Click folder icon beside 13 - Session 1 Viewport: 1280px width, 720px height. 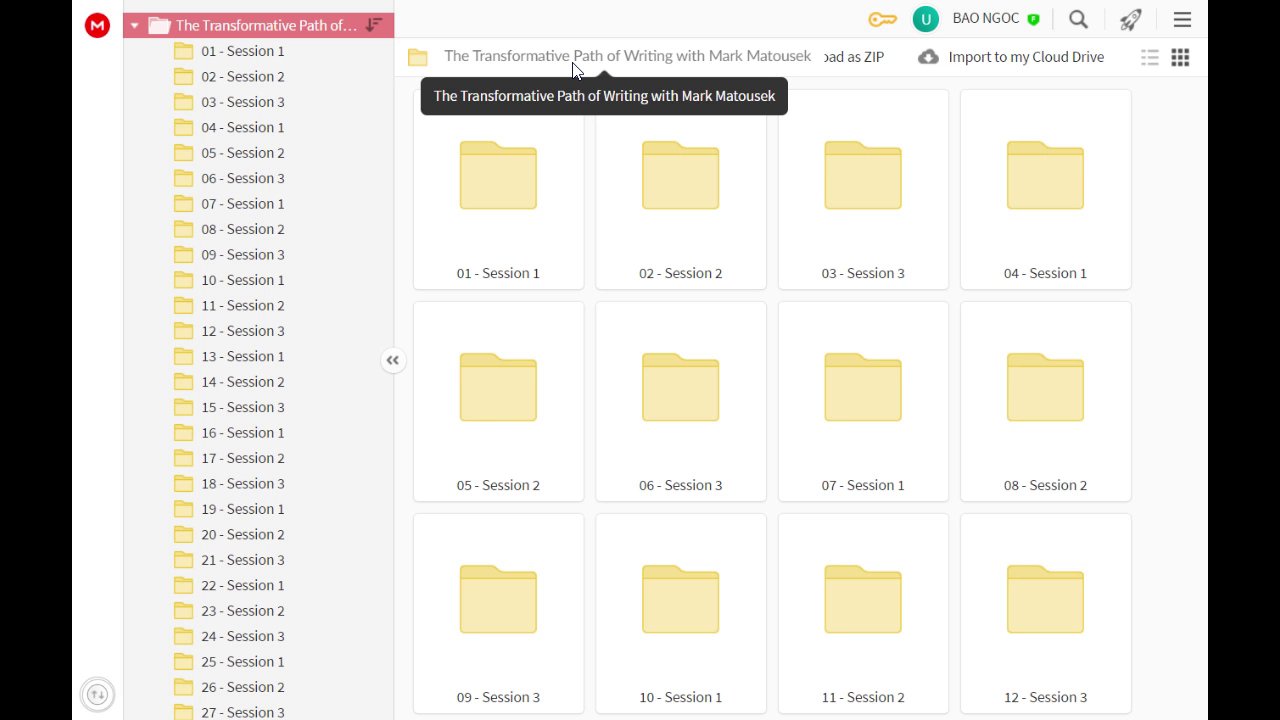183,356
